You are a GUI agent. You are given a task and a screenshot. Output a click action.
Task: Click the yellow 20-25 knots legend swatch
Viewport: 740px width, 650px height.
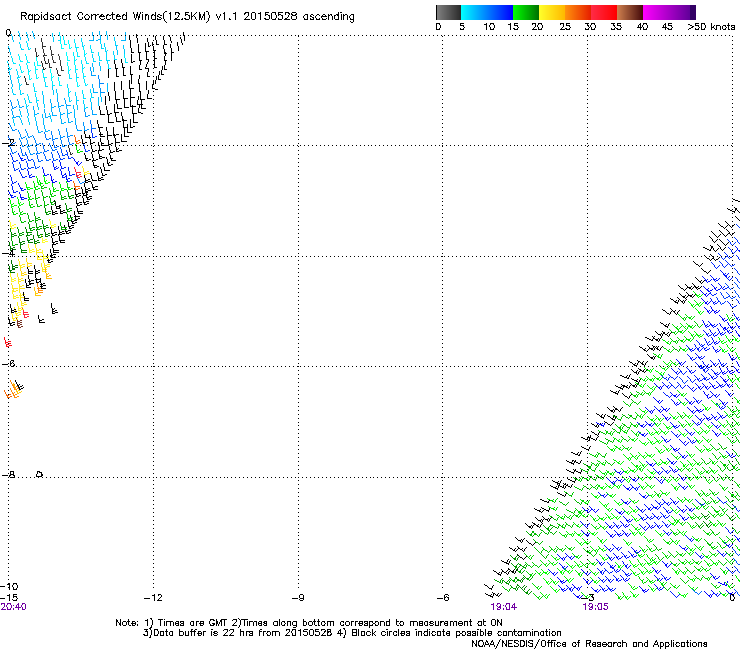click(552, 12)
